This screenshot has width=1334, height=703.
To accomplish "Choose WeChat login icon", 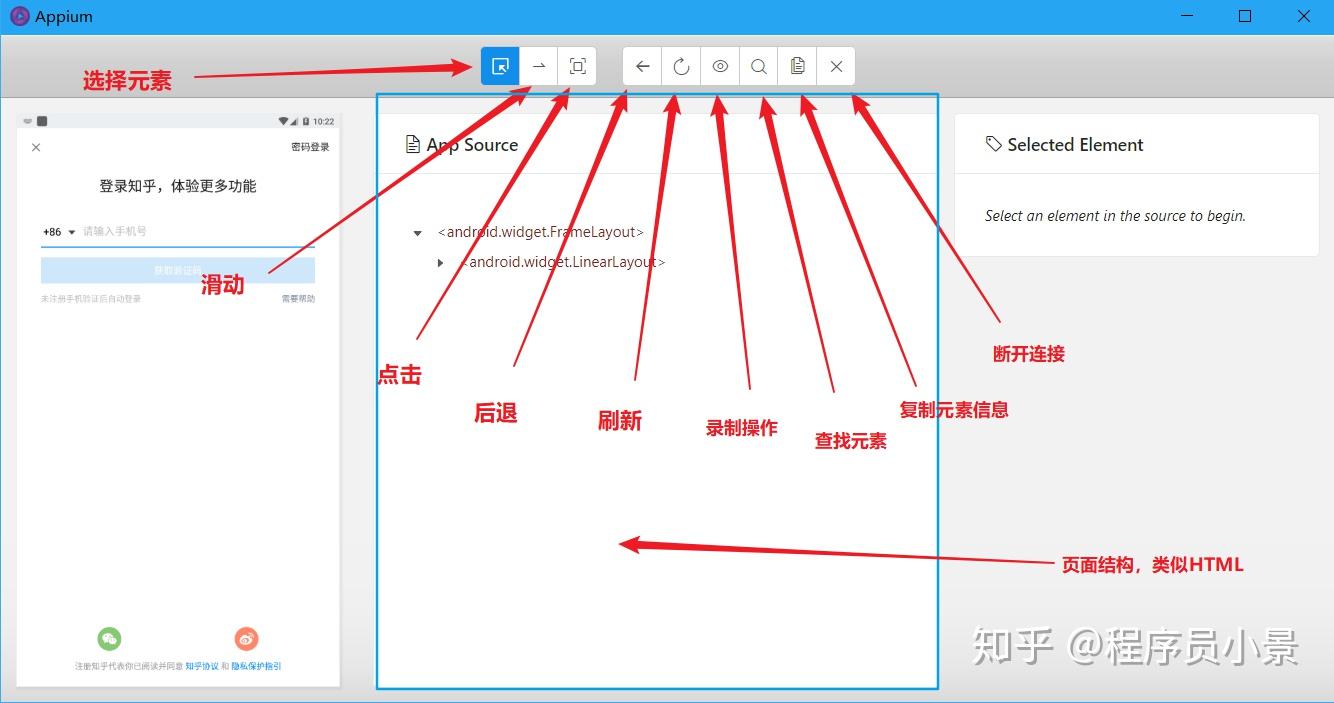I will 109,638.
